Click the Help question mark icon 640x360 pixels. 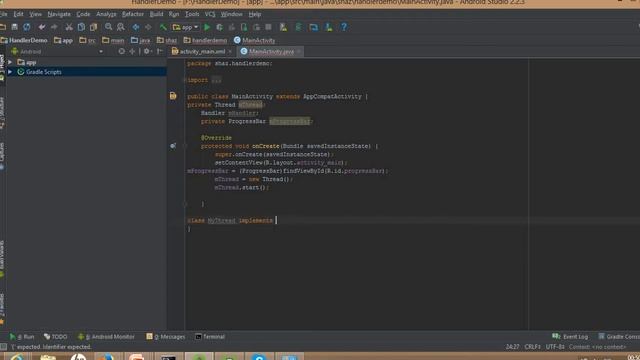(x=344, y=27)
